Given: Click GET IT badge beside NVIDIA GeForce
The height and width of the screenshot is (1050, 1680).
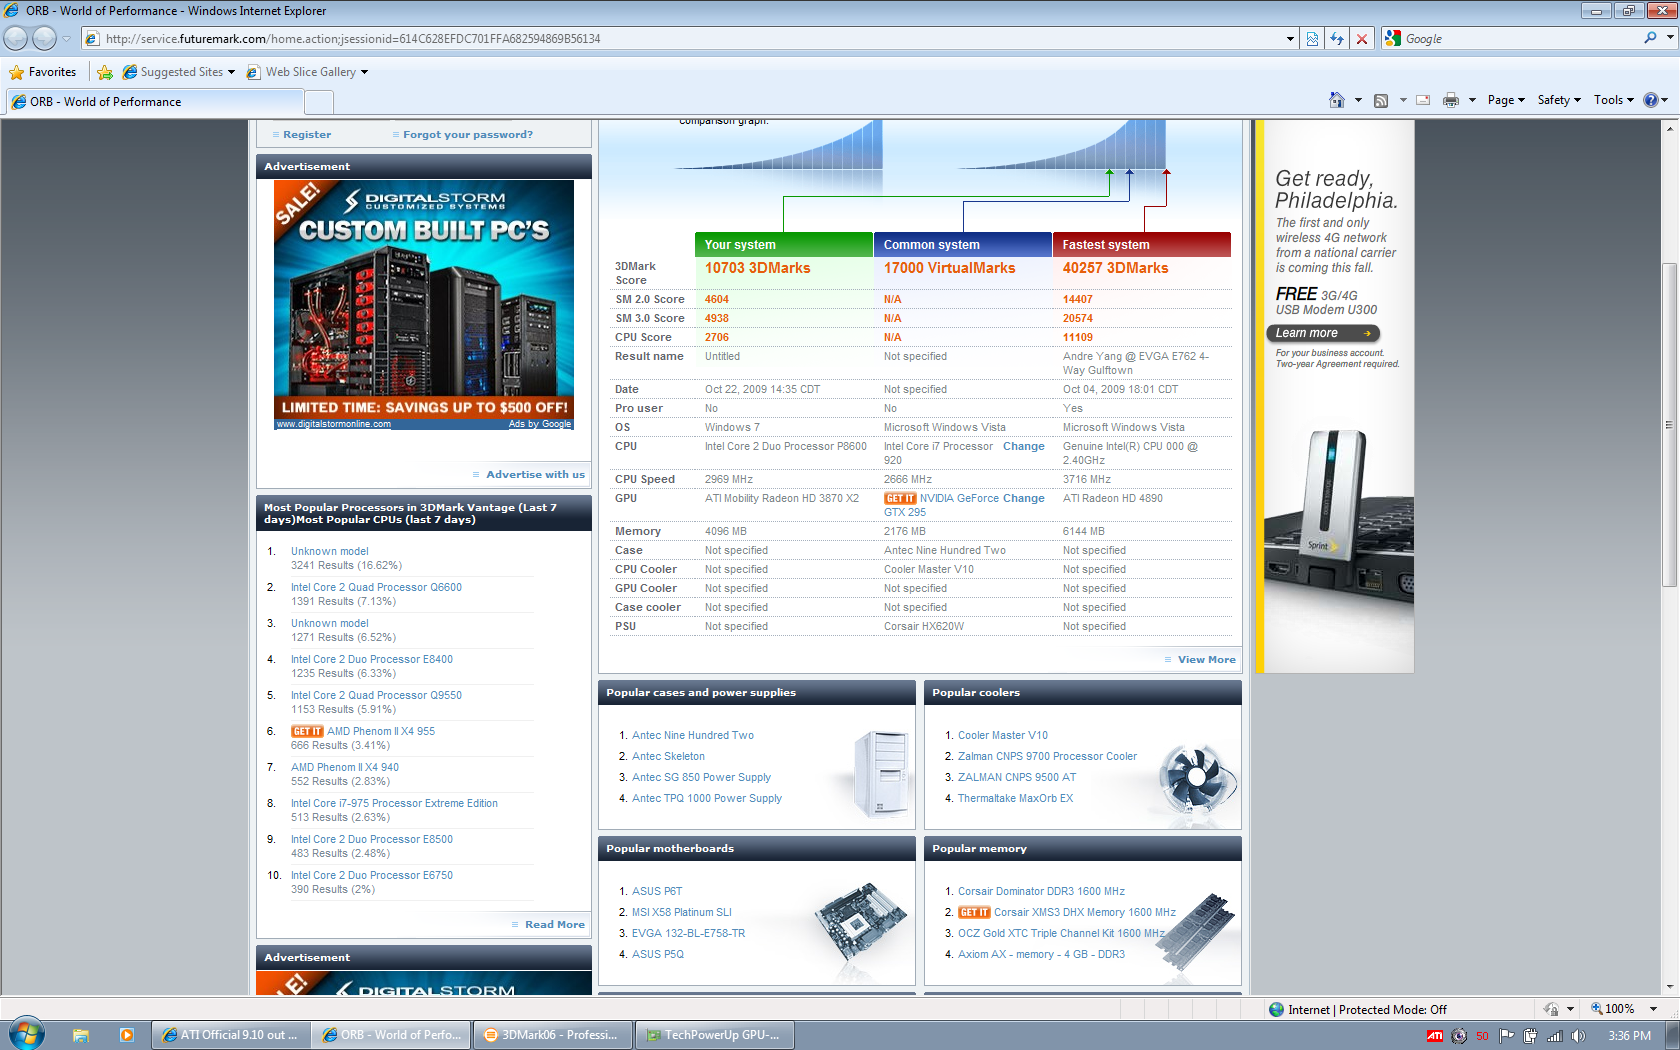Looking at the screenshot, I should point(900,499).
